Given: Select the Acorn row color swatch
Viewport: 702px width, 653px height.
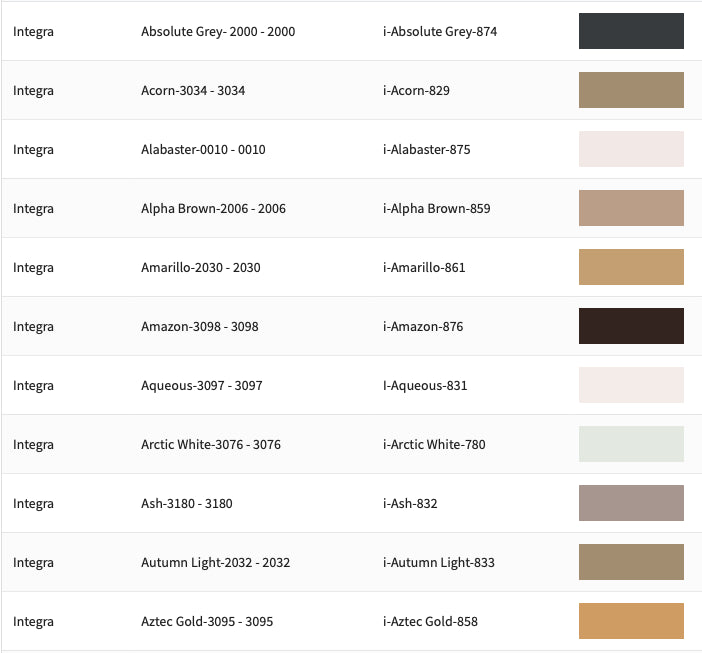Looking at the screenshot, I should (x=631, y=90).
